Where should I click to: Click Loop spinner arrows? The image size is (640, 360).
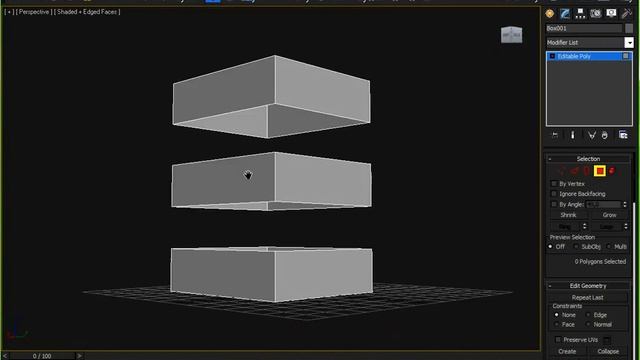click(x=626, y=226)
